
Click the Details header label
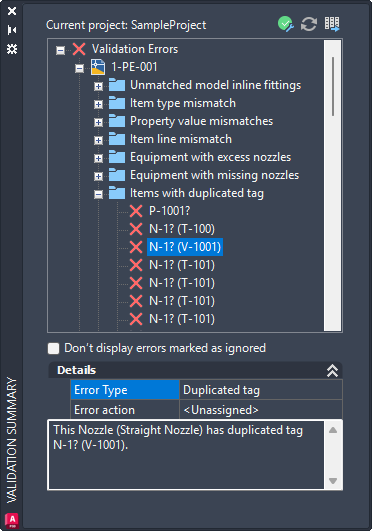pyautogui.click(x=77, y=370)
